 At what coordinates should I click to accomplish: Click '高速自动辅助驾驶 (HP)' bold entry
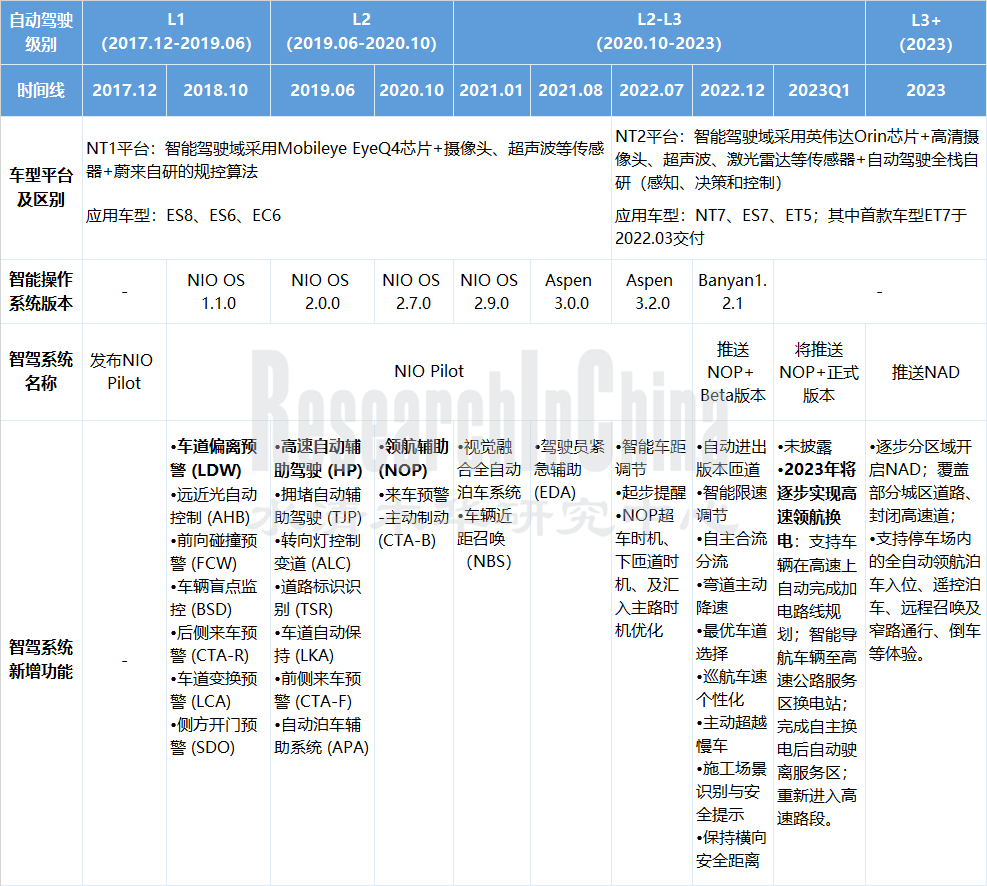(x=318, y=459)
